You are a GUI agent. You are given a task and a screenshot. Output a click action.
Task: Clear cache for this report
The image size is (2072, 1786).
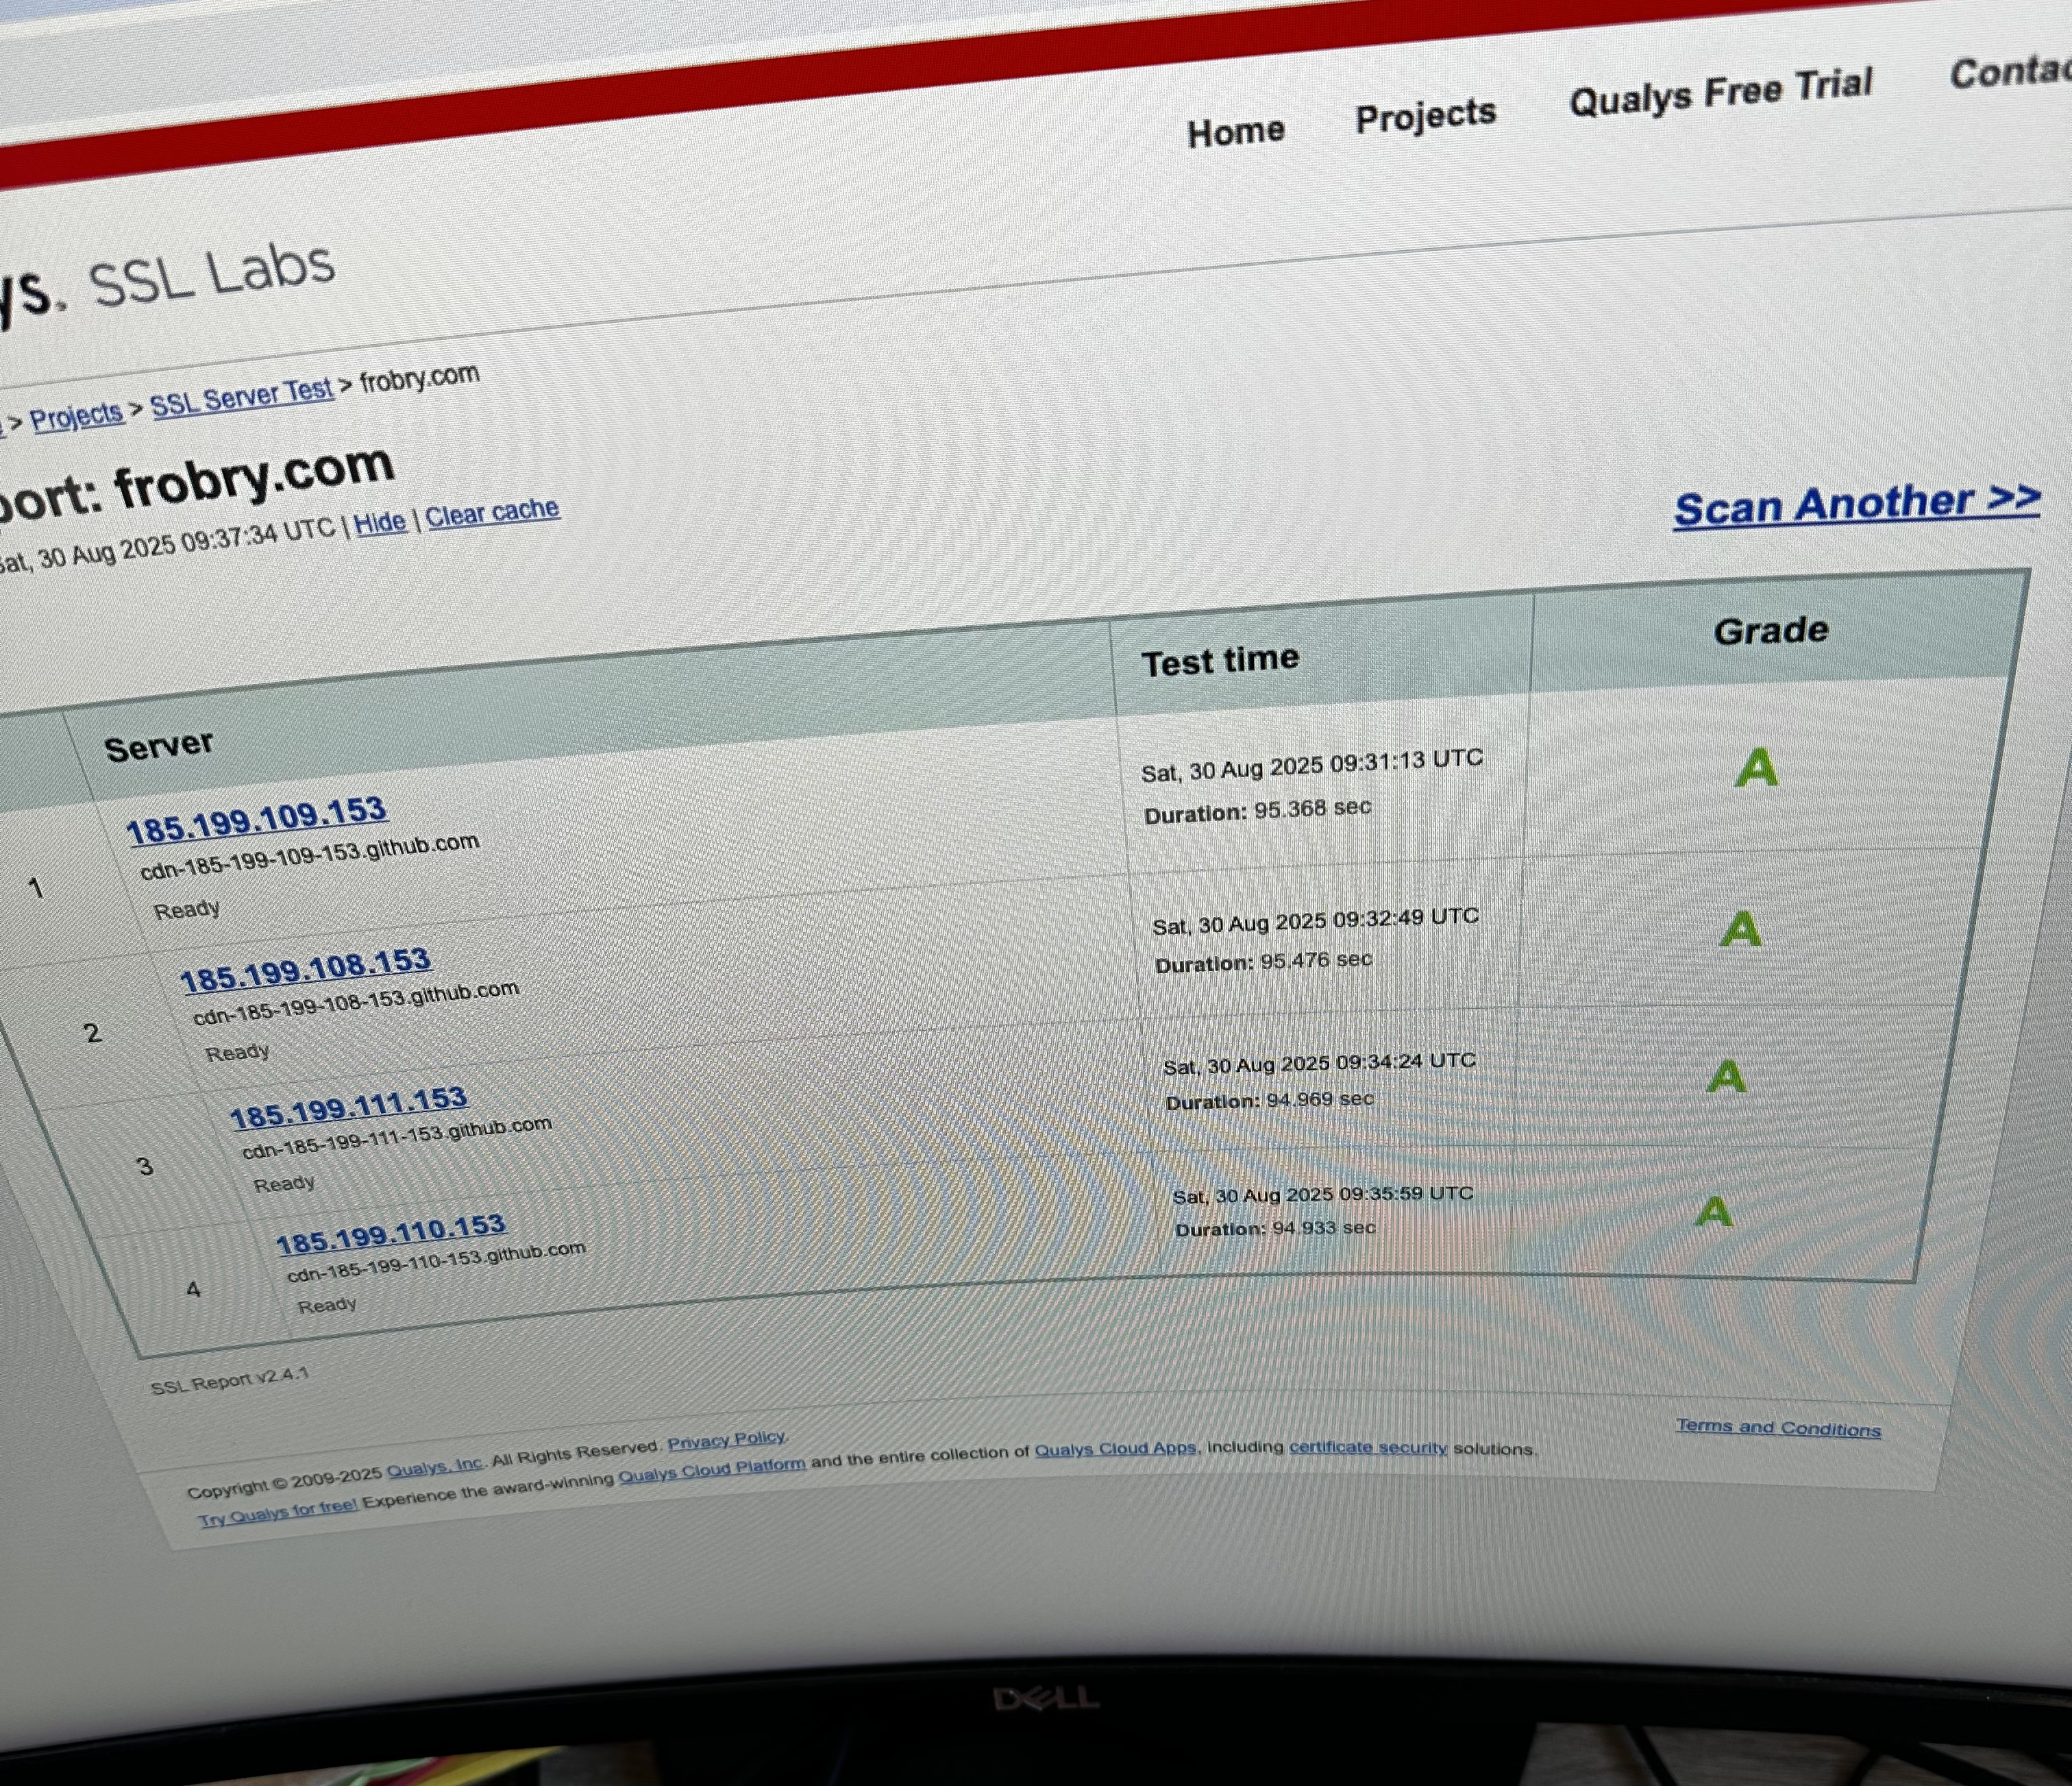point(492,513)
